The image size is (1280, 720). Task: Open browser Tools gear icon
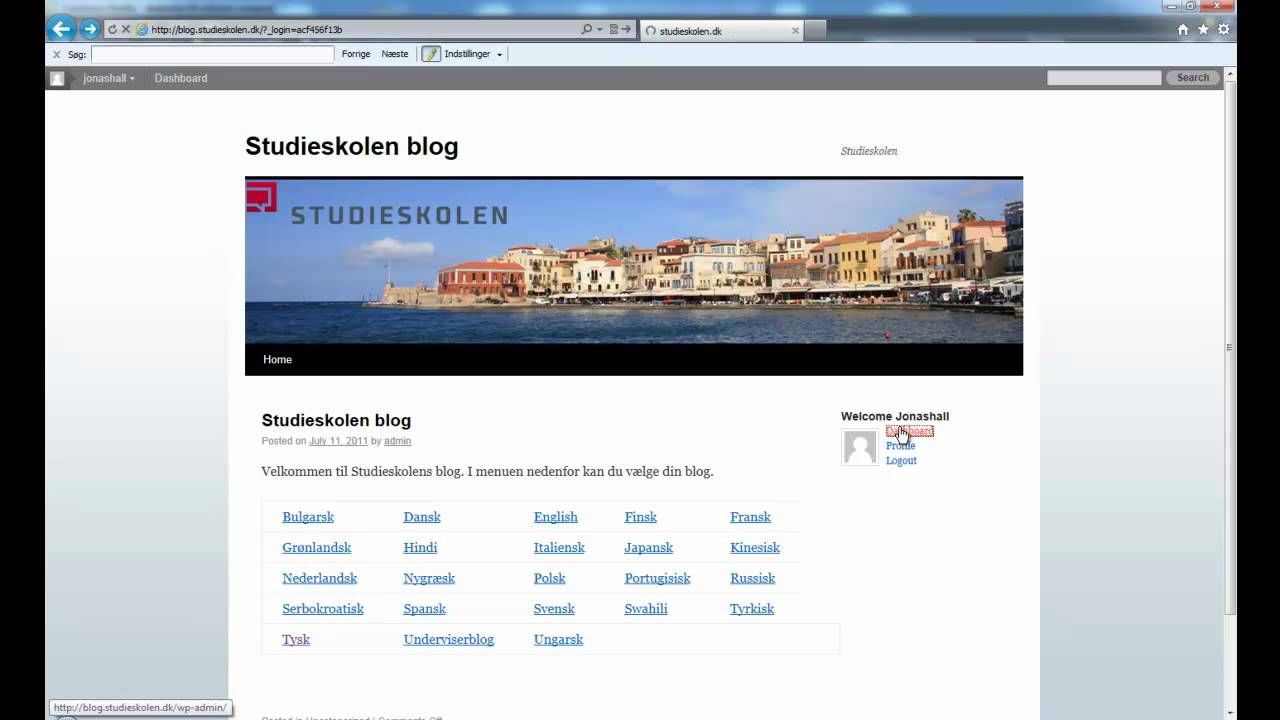tap(1223, 29)
